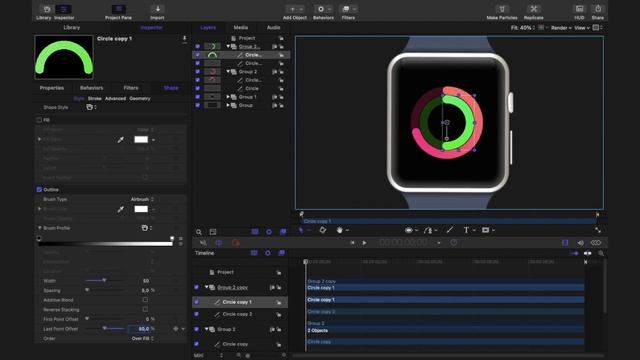The width and height of the screenshot is (640, 360).
Task: Switch to the Library panel tab
Action: (72, 28)
